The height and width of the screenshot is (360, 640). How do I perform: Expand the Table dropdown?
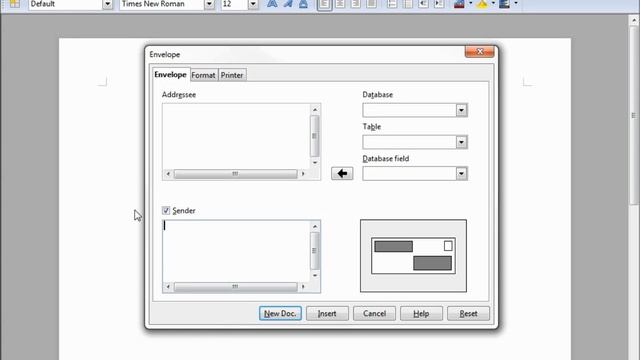[x=461, y=142]
